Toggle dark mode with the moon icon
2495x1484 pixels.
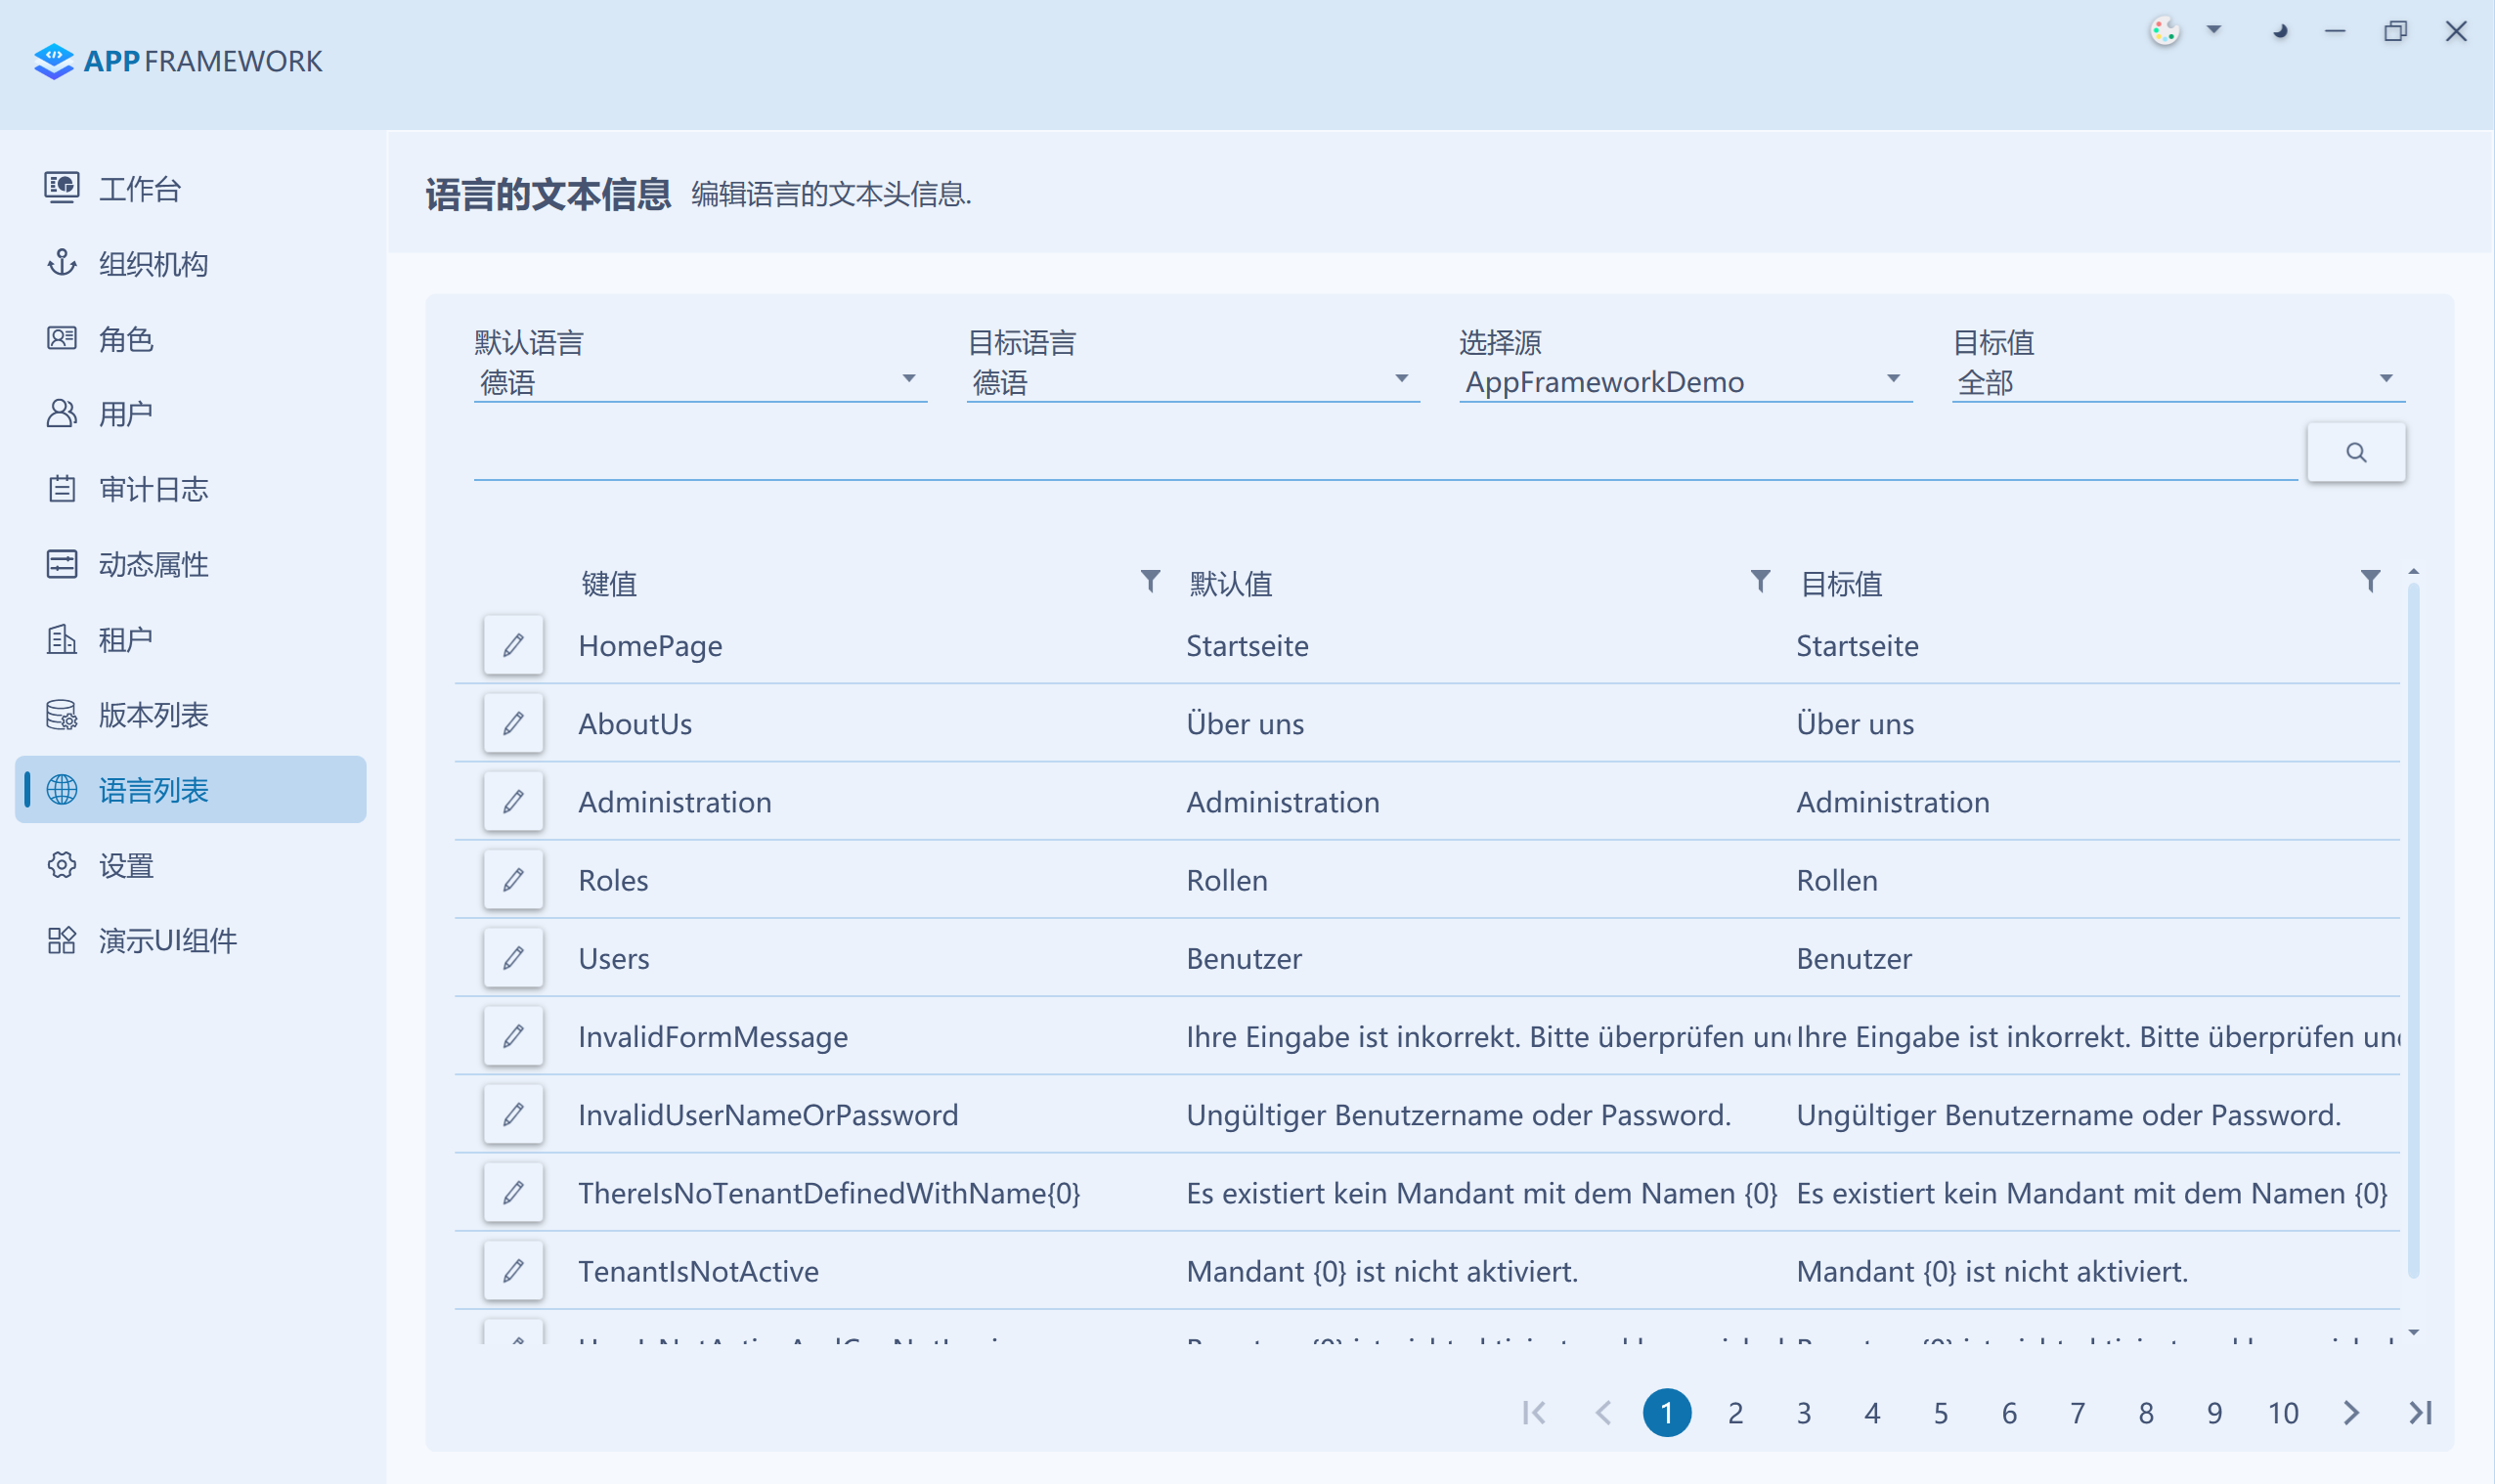point(2279,31)
